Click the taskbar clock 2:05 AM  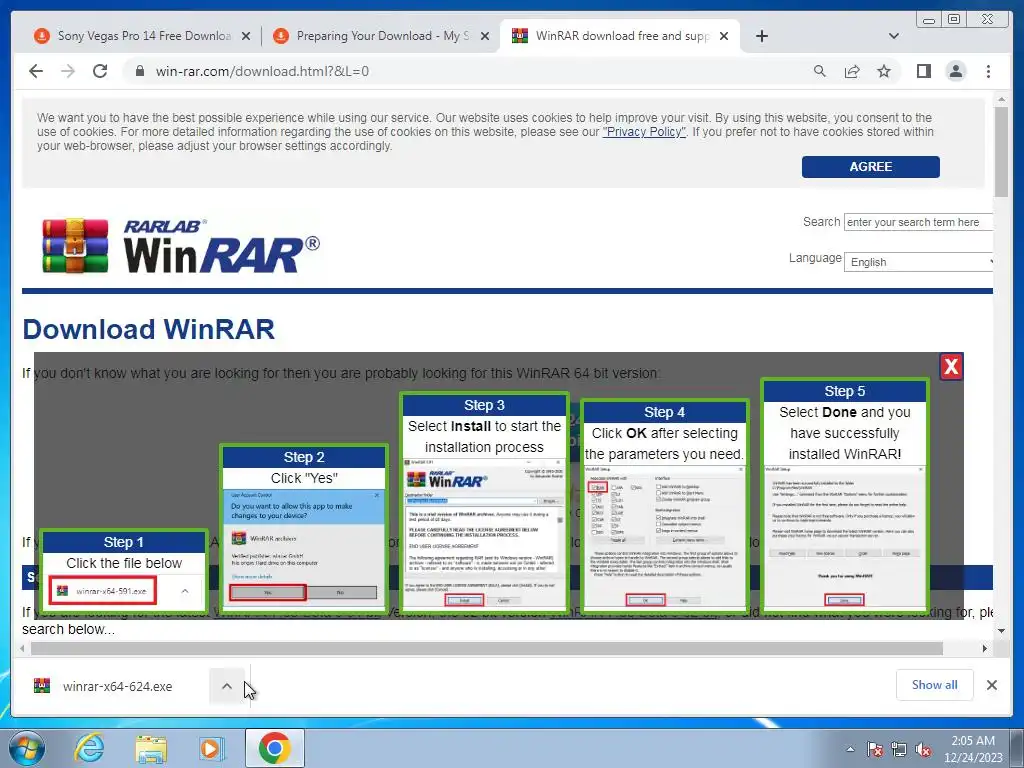(973, 749)
